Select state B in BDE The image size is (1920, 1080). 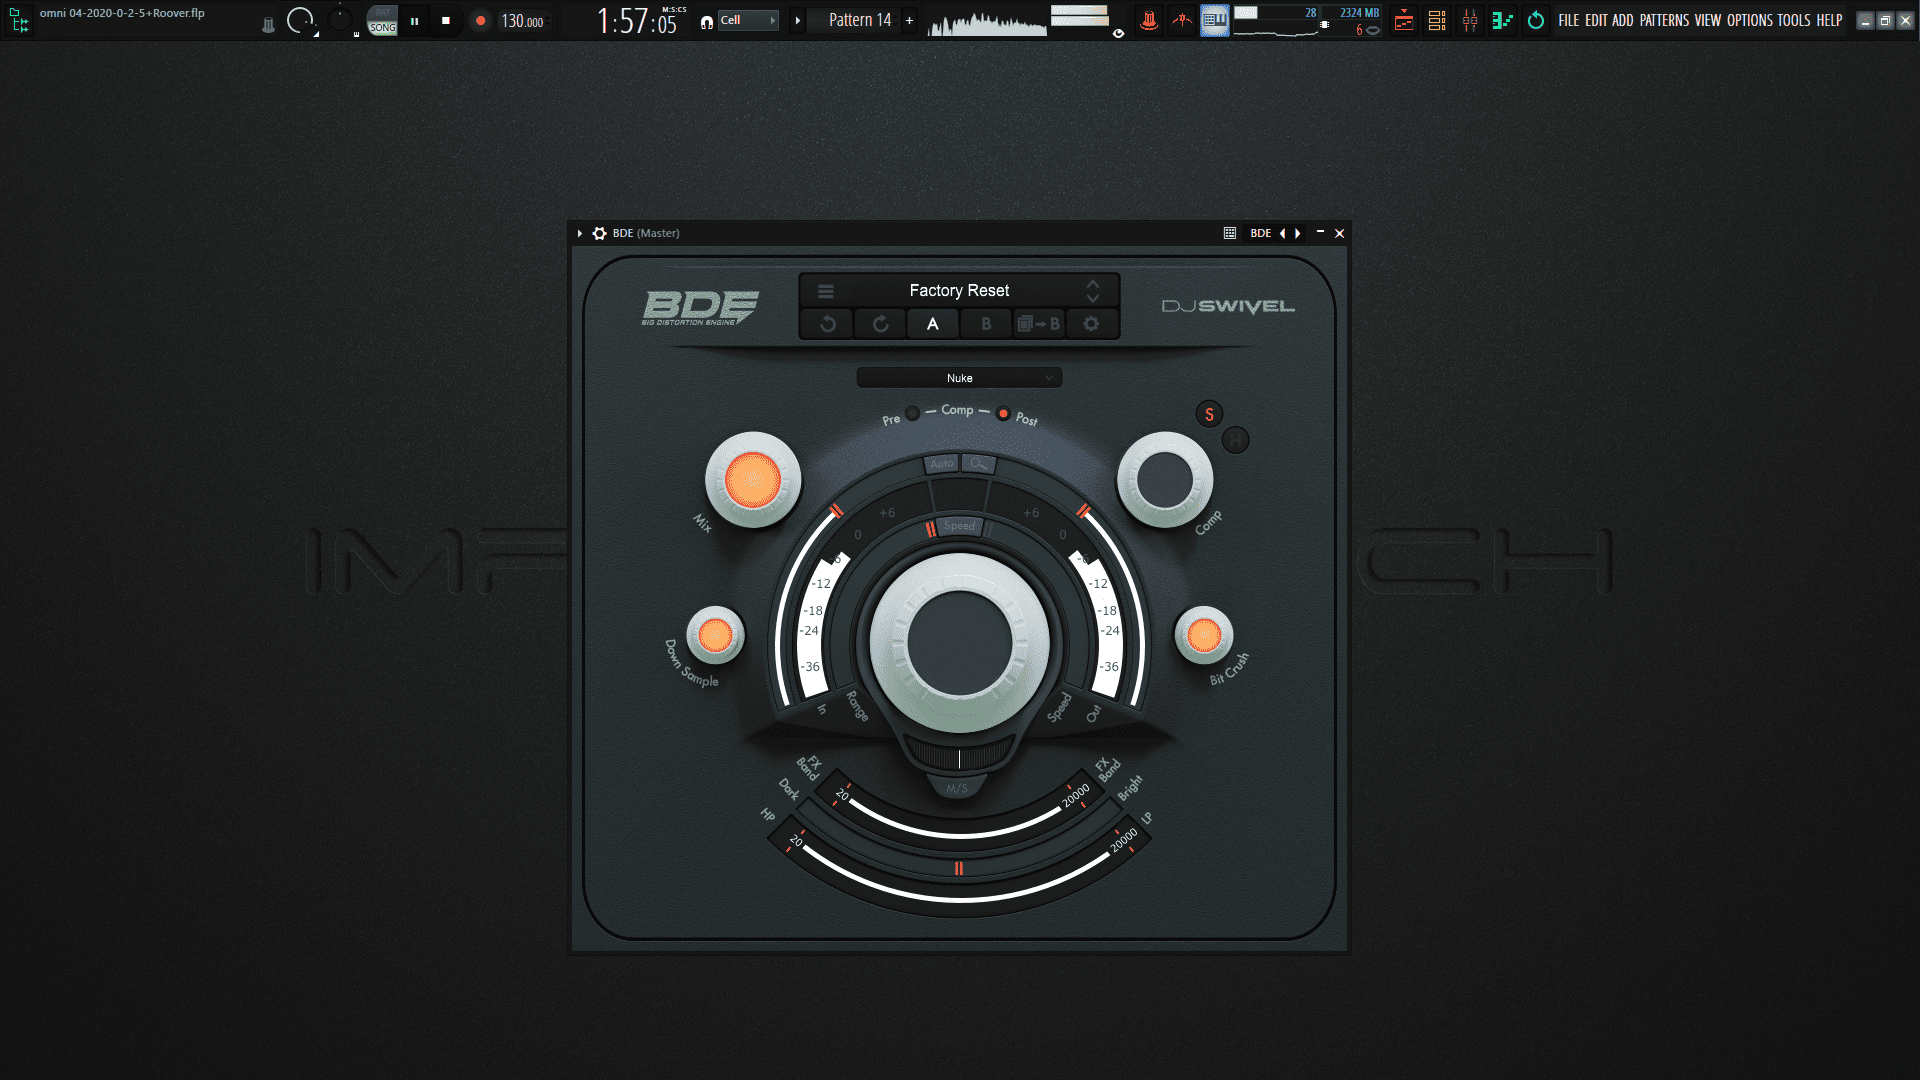click(986, 324)
